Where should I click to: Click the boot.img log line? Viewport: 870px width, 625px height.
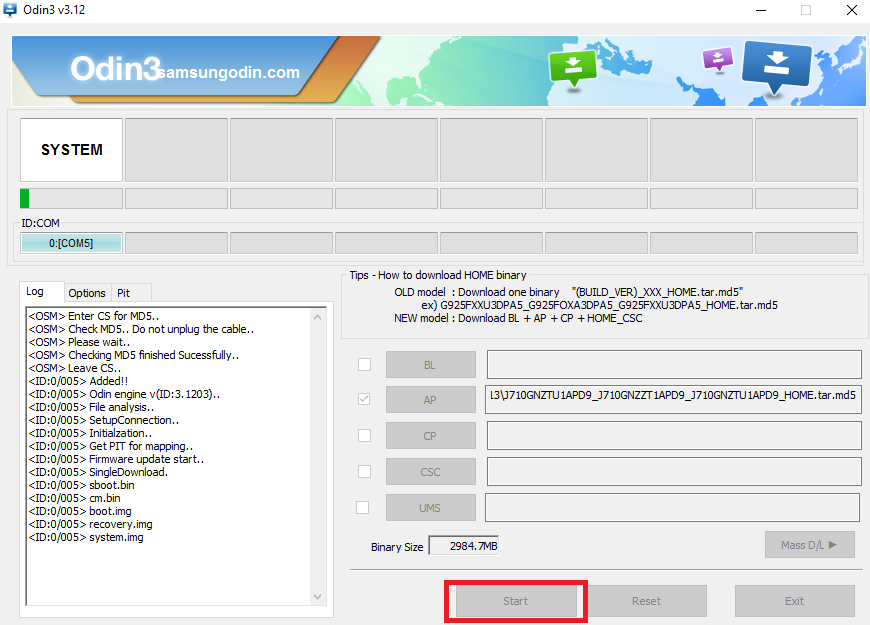point(80,511)
